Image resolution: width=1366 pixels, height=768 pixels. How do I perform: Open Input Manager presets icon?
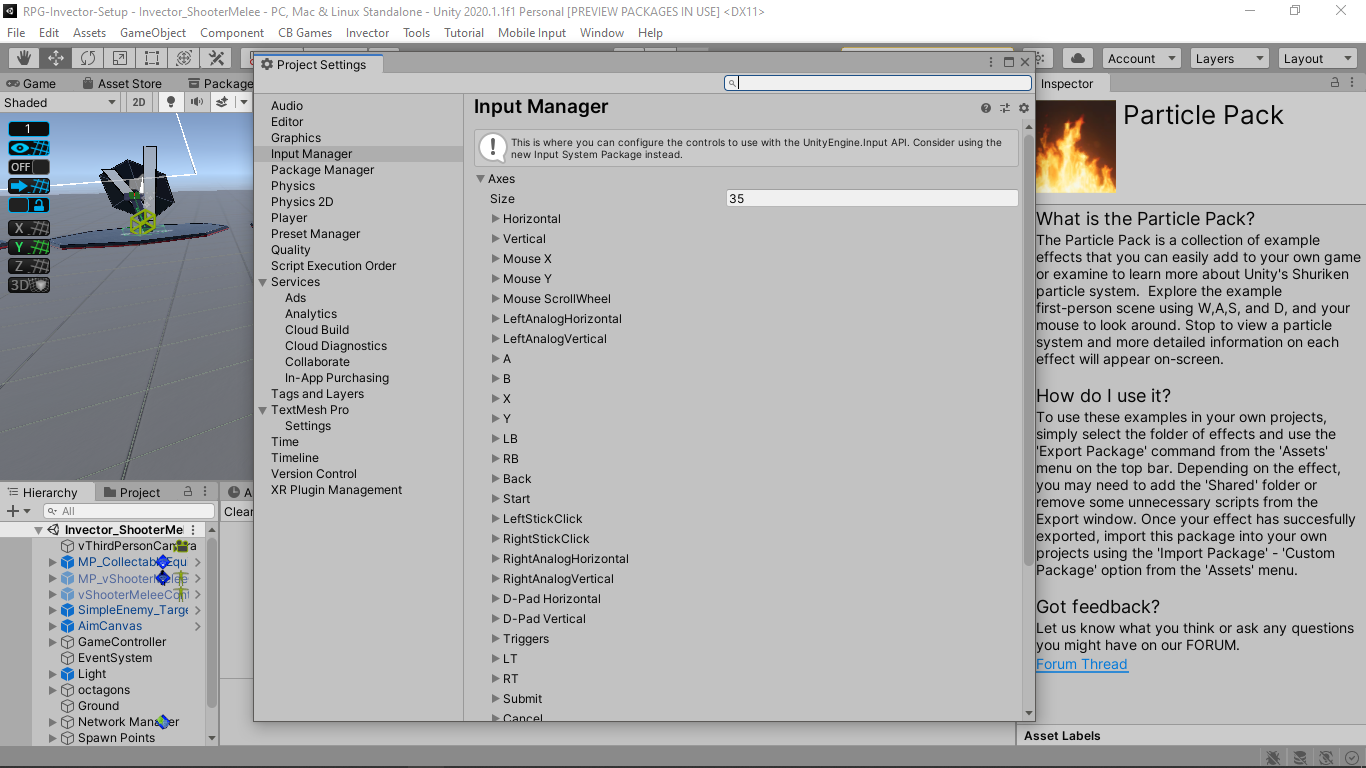tap(1005, 108)
